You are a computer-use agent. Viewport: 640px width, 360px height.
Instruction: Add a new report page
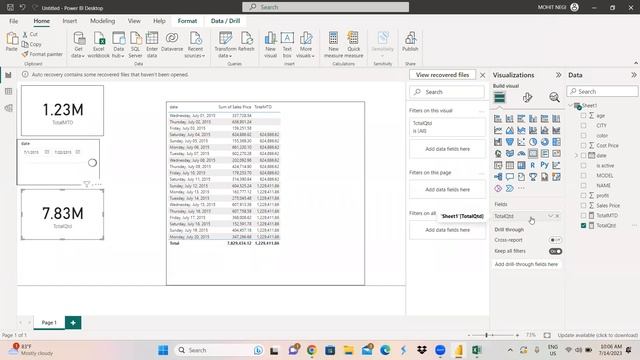[73, 322]
